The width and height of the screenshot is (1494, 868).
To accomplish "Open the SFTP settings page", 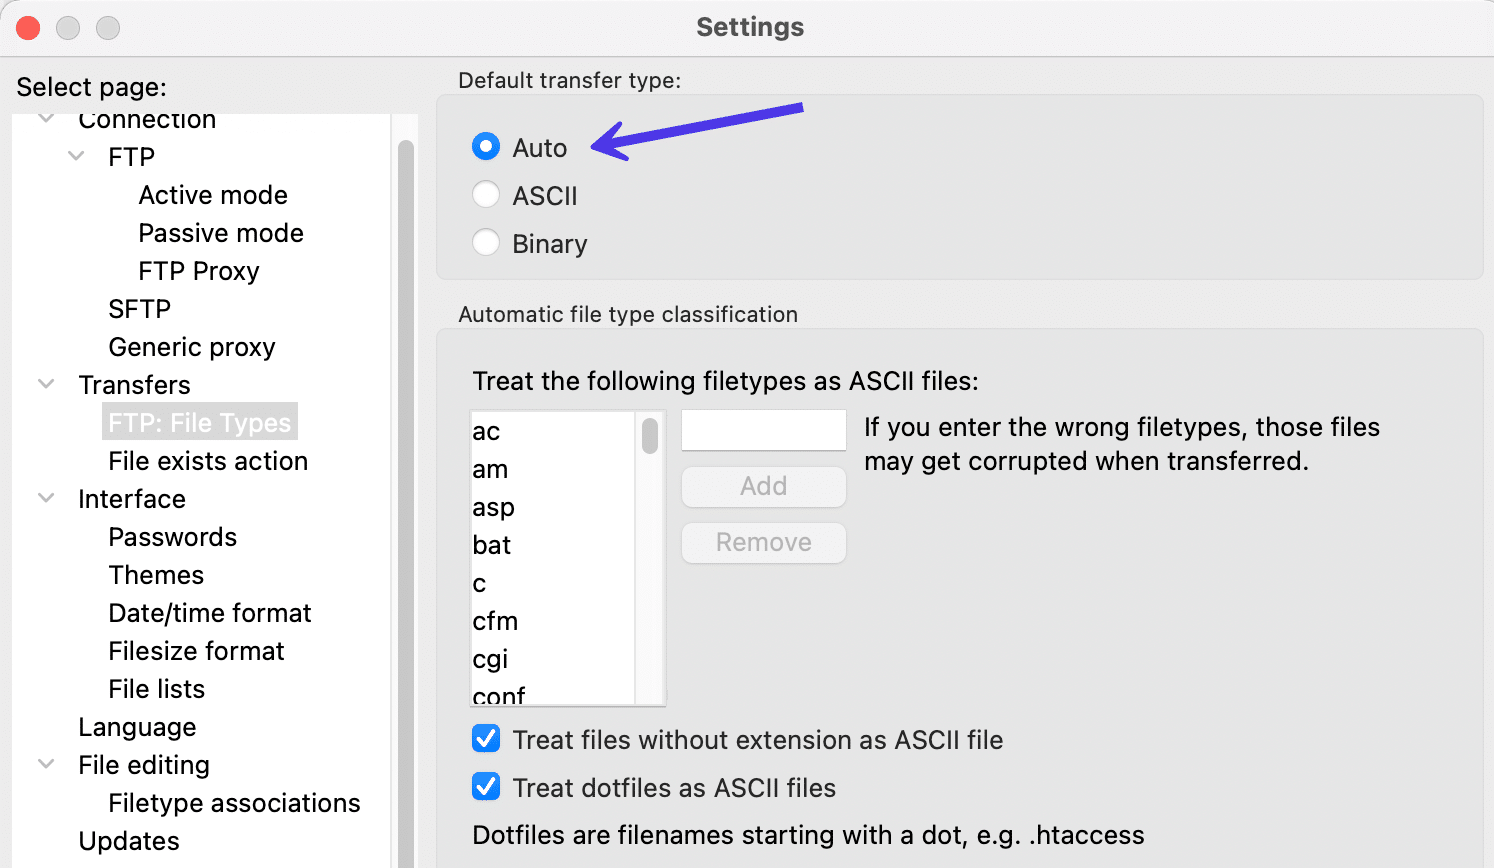I will [x=139, y=309].
